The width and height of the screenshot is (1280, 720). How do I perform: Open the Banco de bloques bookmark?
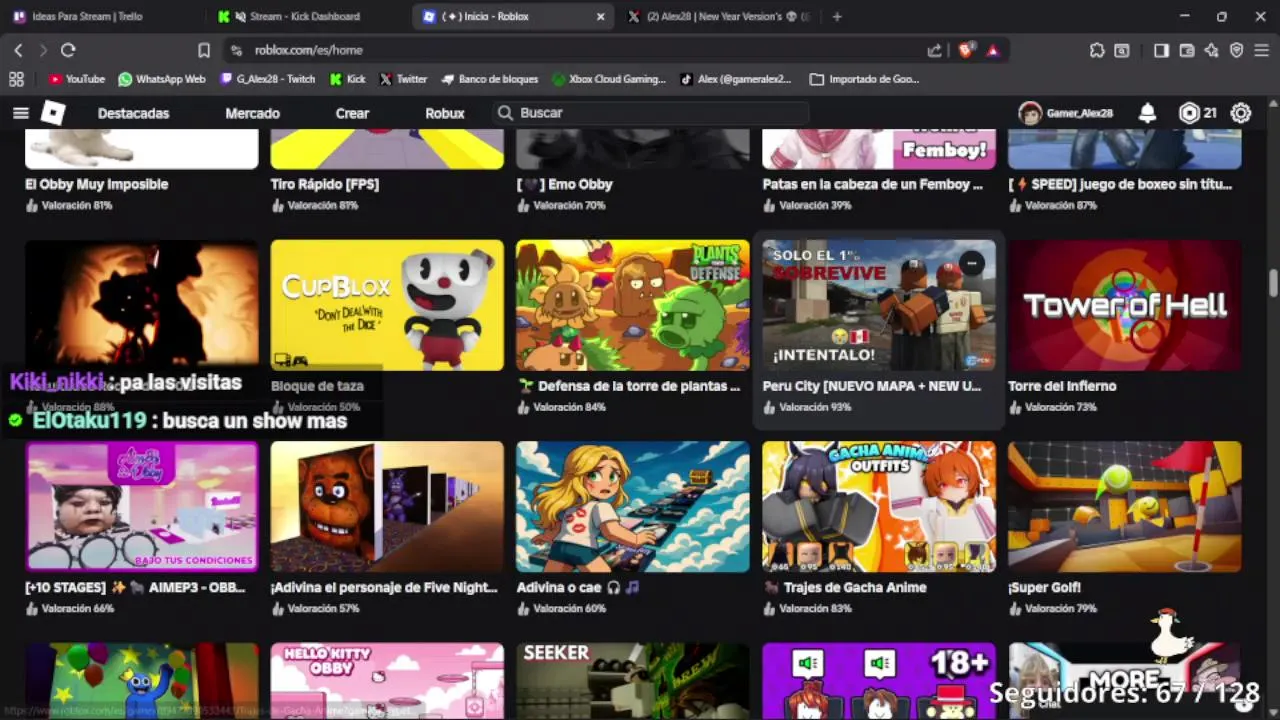(489, 79)
